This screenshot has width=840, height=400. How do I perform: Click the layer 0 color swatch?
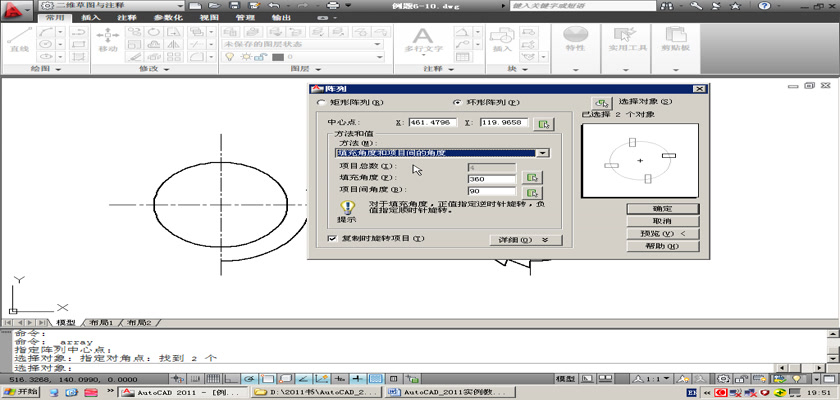pyautogui.click(x=278, y=57)
